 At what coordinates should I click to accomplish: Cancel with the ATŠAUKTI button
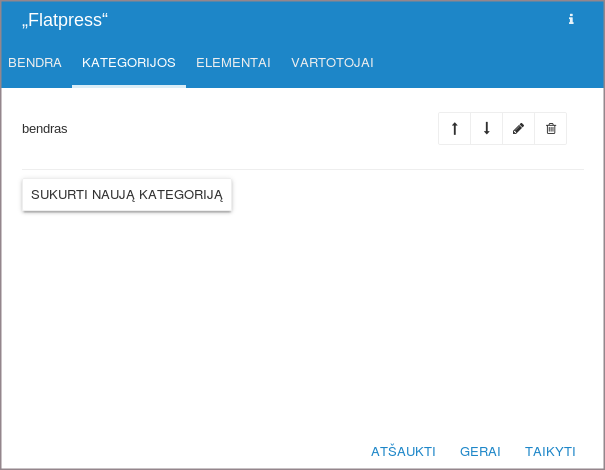click(x=403, y=451)
